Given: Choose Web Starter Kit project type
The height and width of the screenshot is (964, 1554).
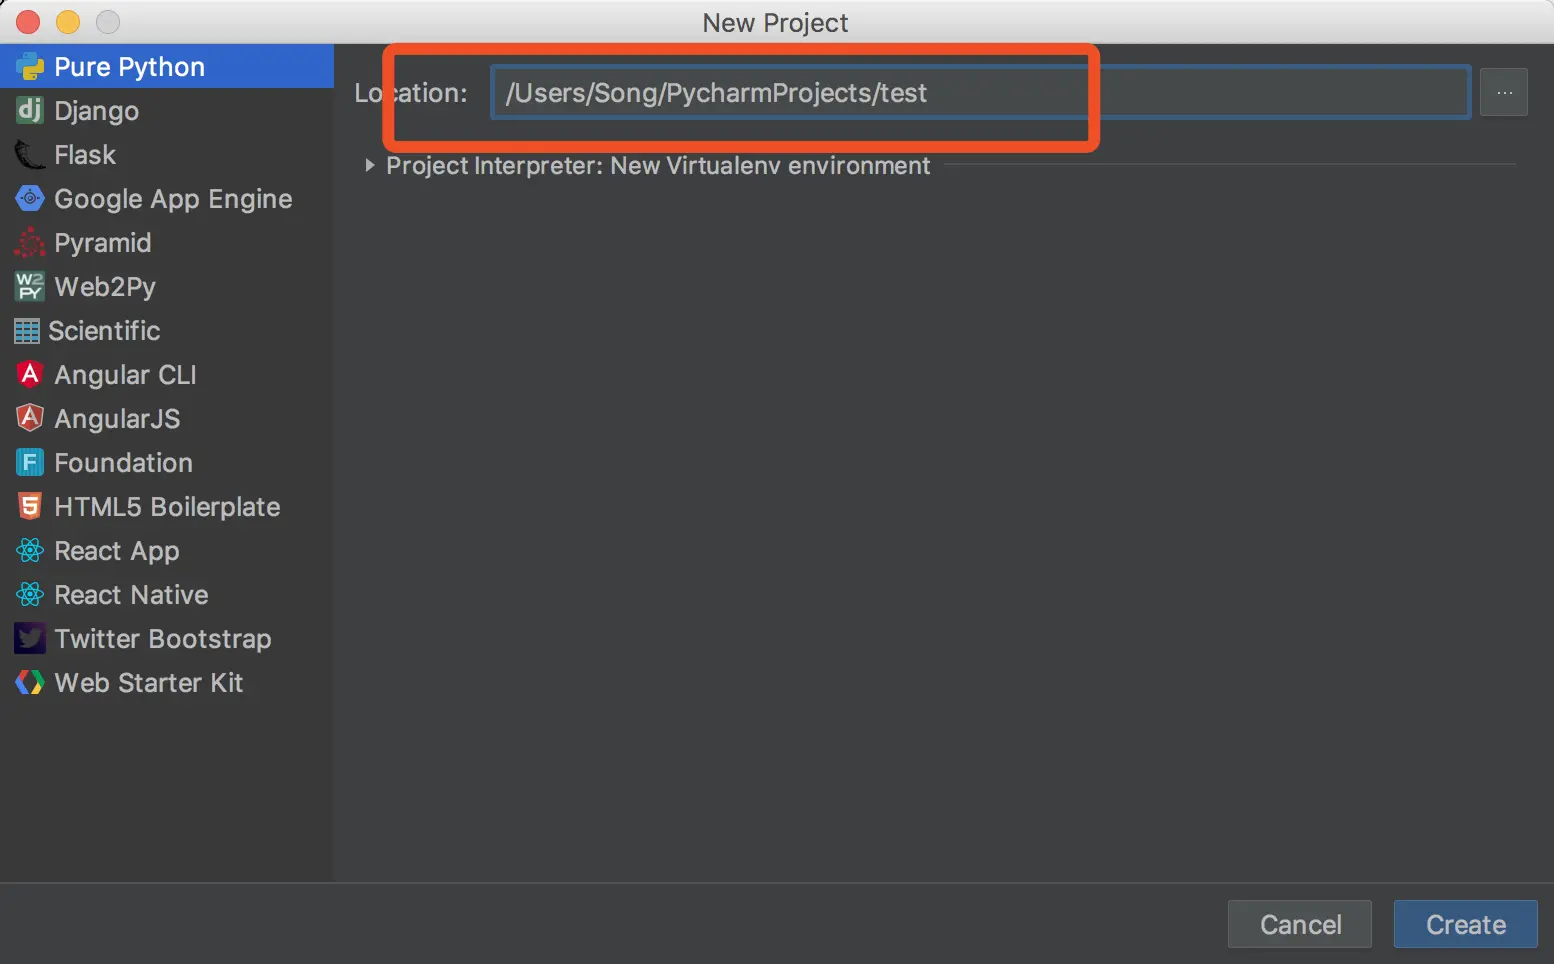Looking at the screenshot, I should 167,682.
